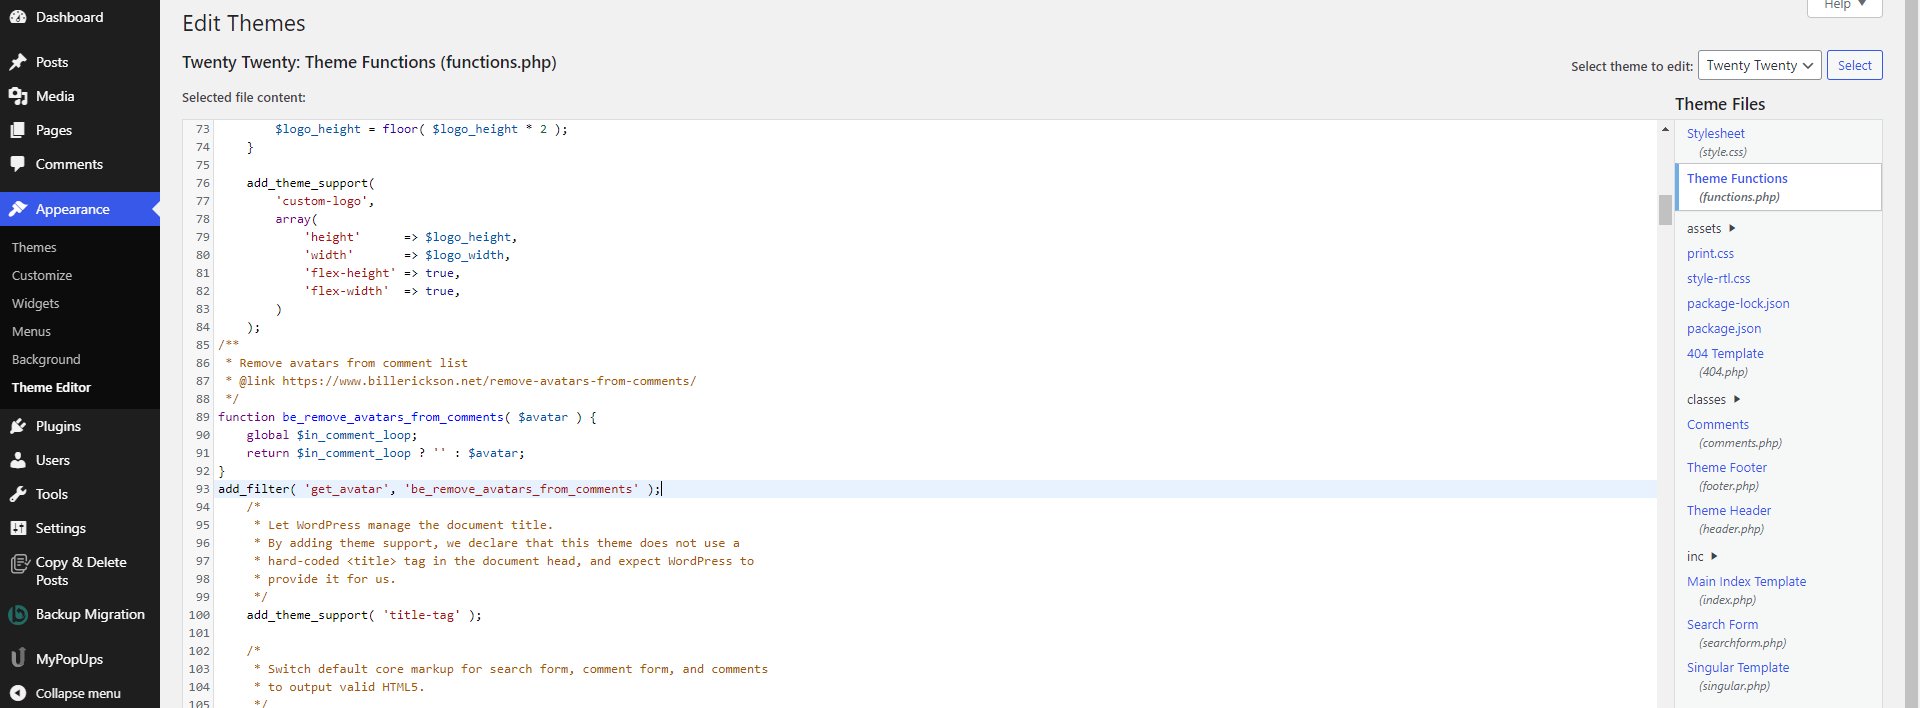Image resolution: width=1920 pixels, height=708 pixels.
Task: Open the Stylesheet style.css file
Action: point(1715,134)
